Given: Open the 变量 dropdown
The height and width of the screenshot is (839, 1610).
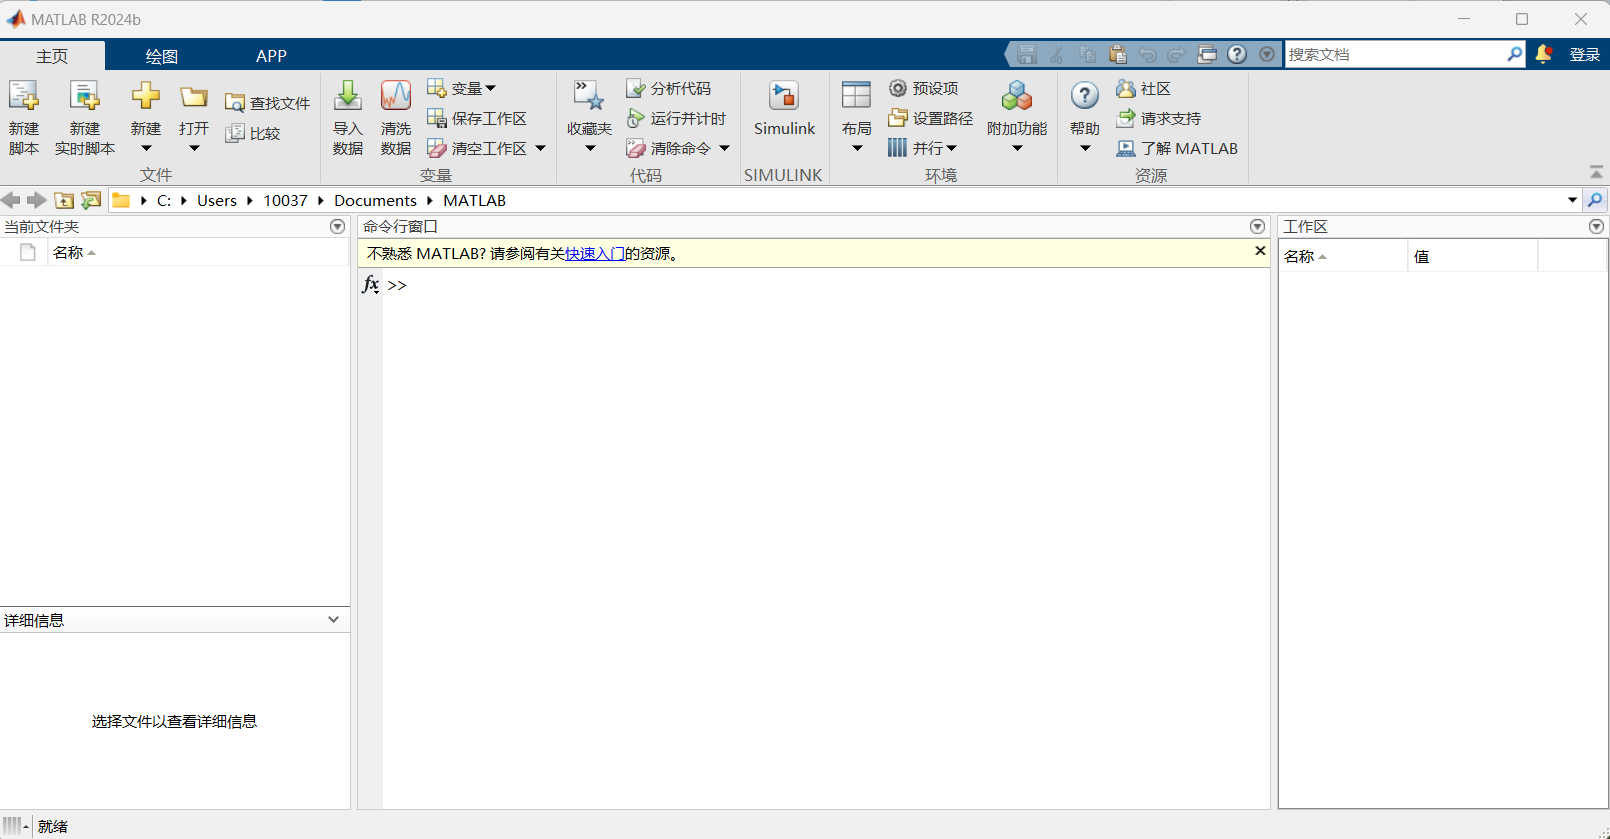Looking at the screenshot, I should click(x=461, y=88).
